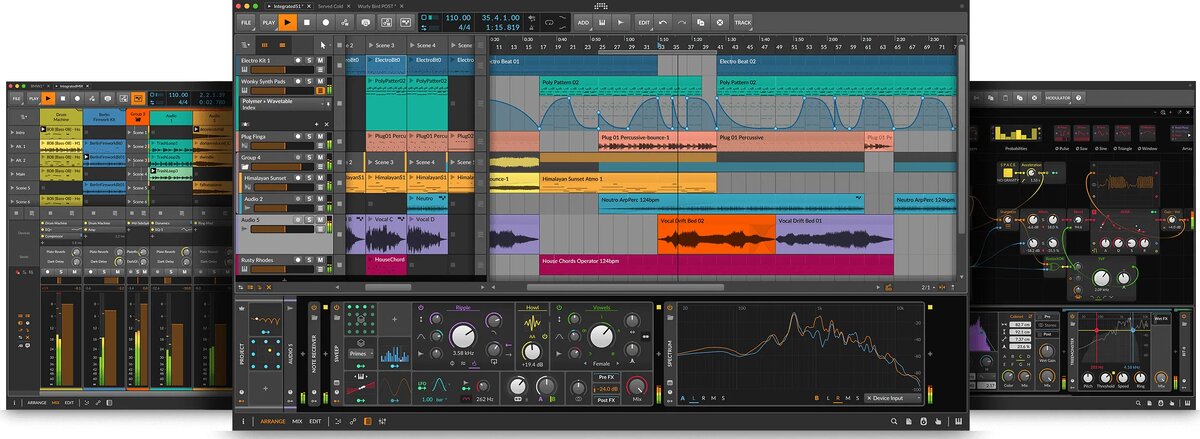Click the Howl waveform icon in the device panel
Image resolution: width=1200 pixels, height=439 pixels.
coord(532,323)
